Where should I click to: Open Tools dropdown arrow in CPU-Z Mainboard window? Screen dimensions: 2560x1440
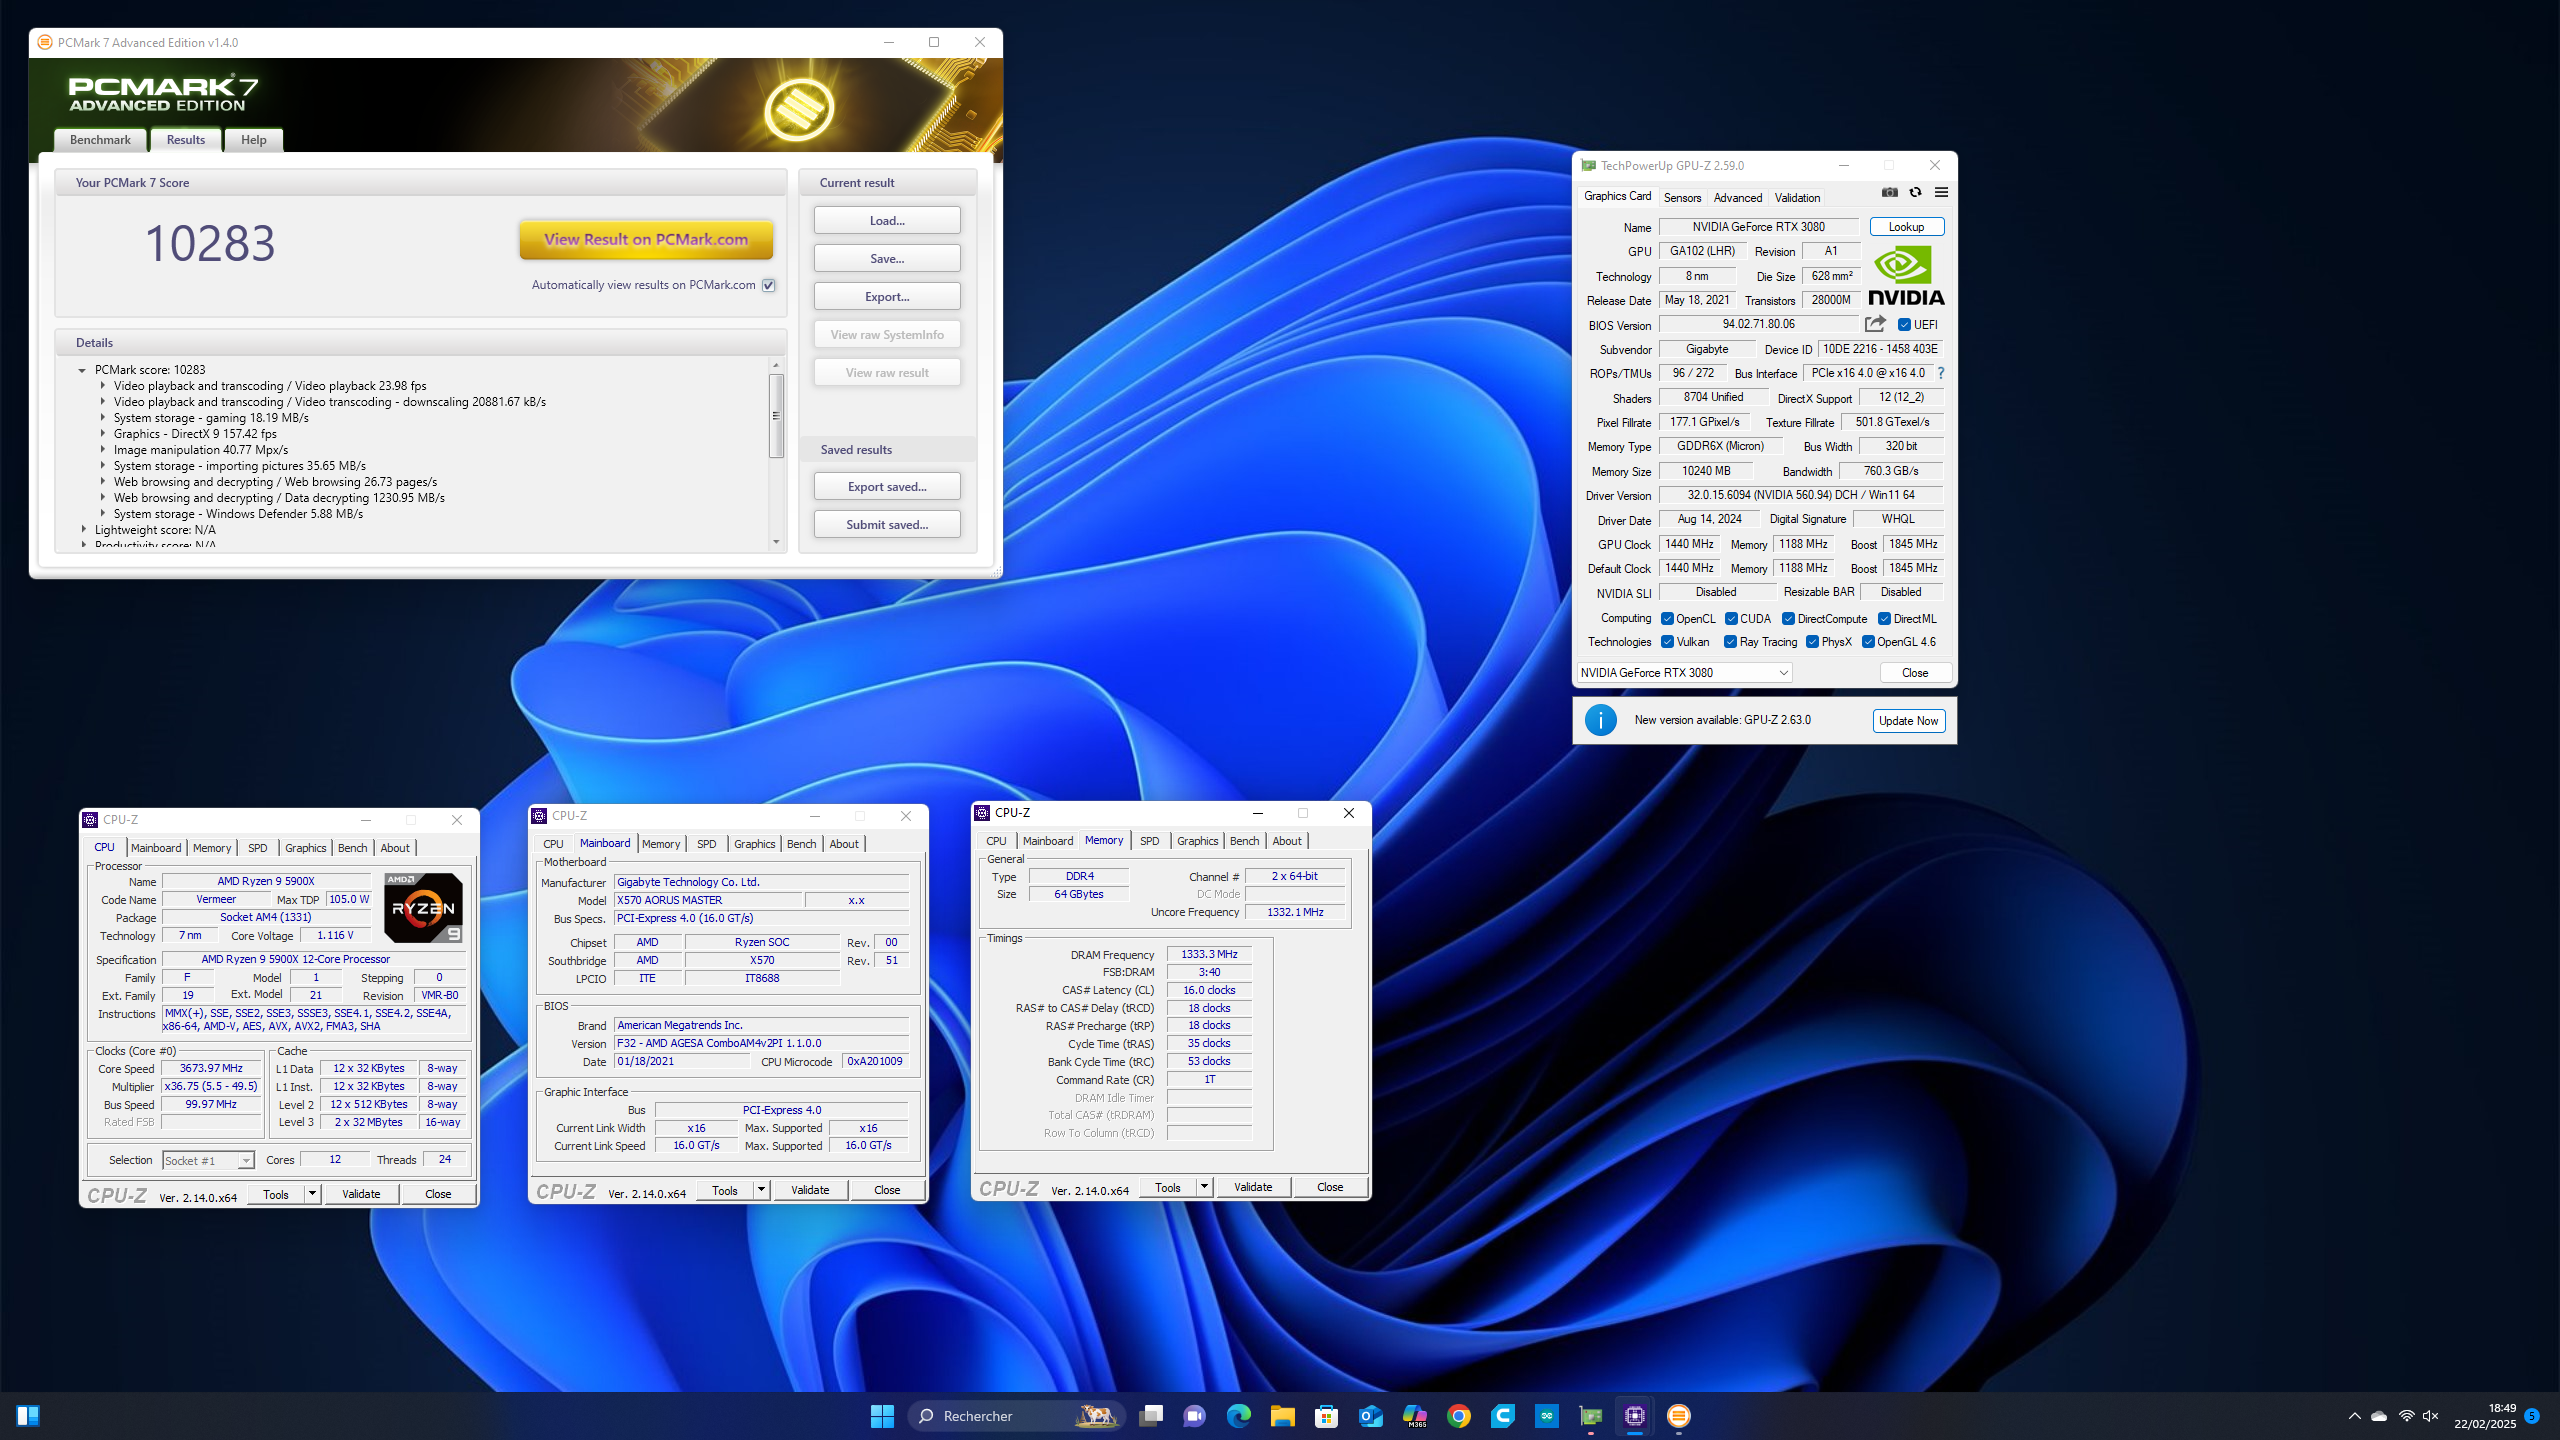(x=761, y=1191)
